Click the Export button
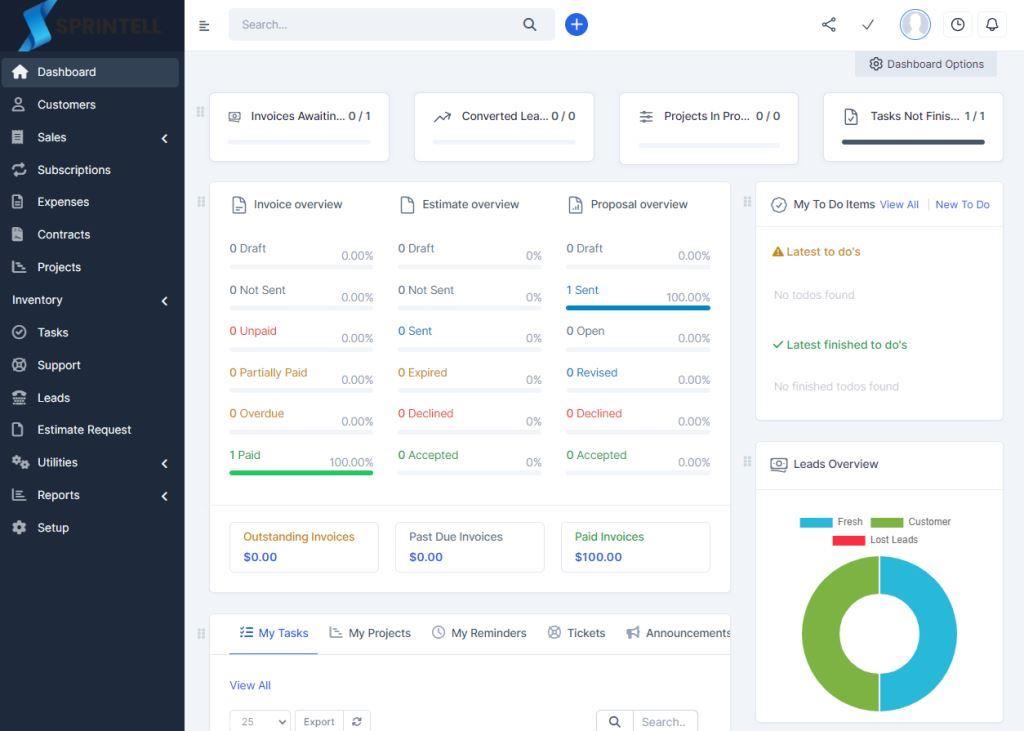This screenshot has width=1024, height=731. [x=319, y=721]
